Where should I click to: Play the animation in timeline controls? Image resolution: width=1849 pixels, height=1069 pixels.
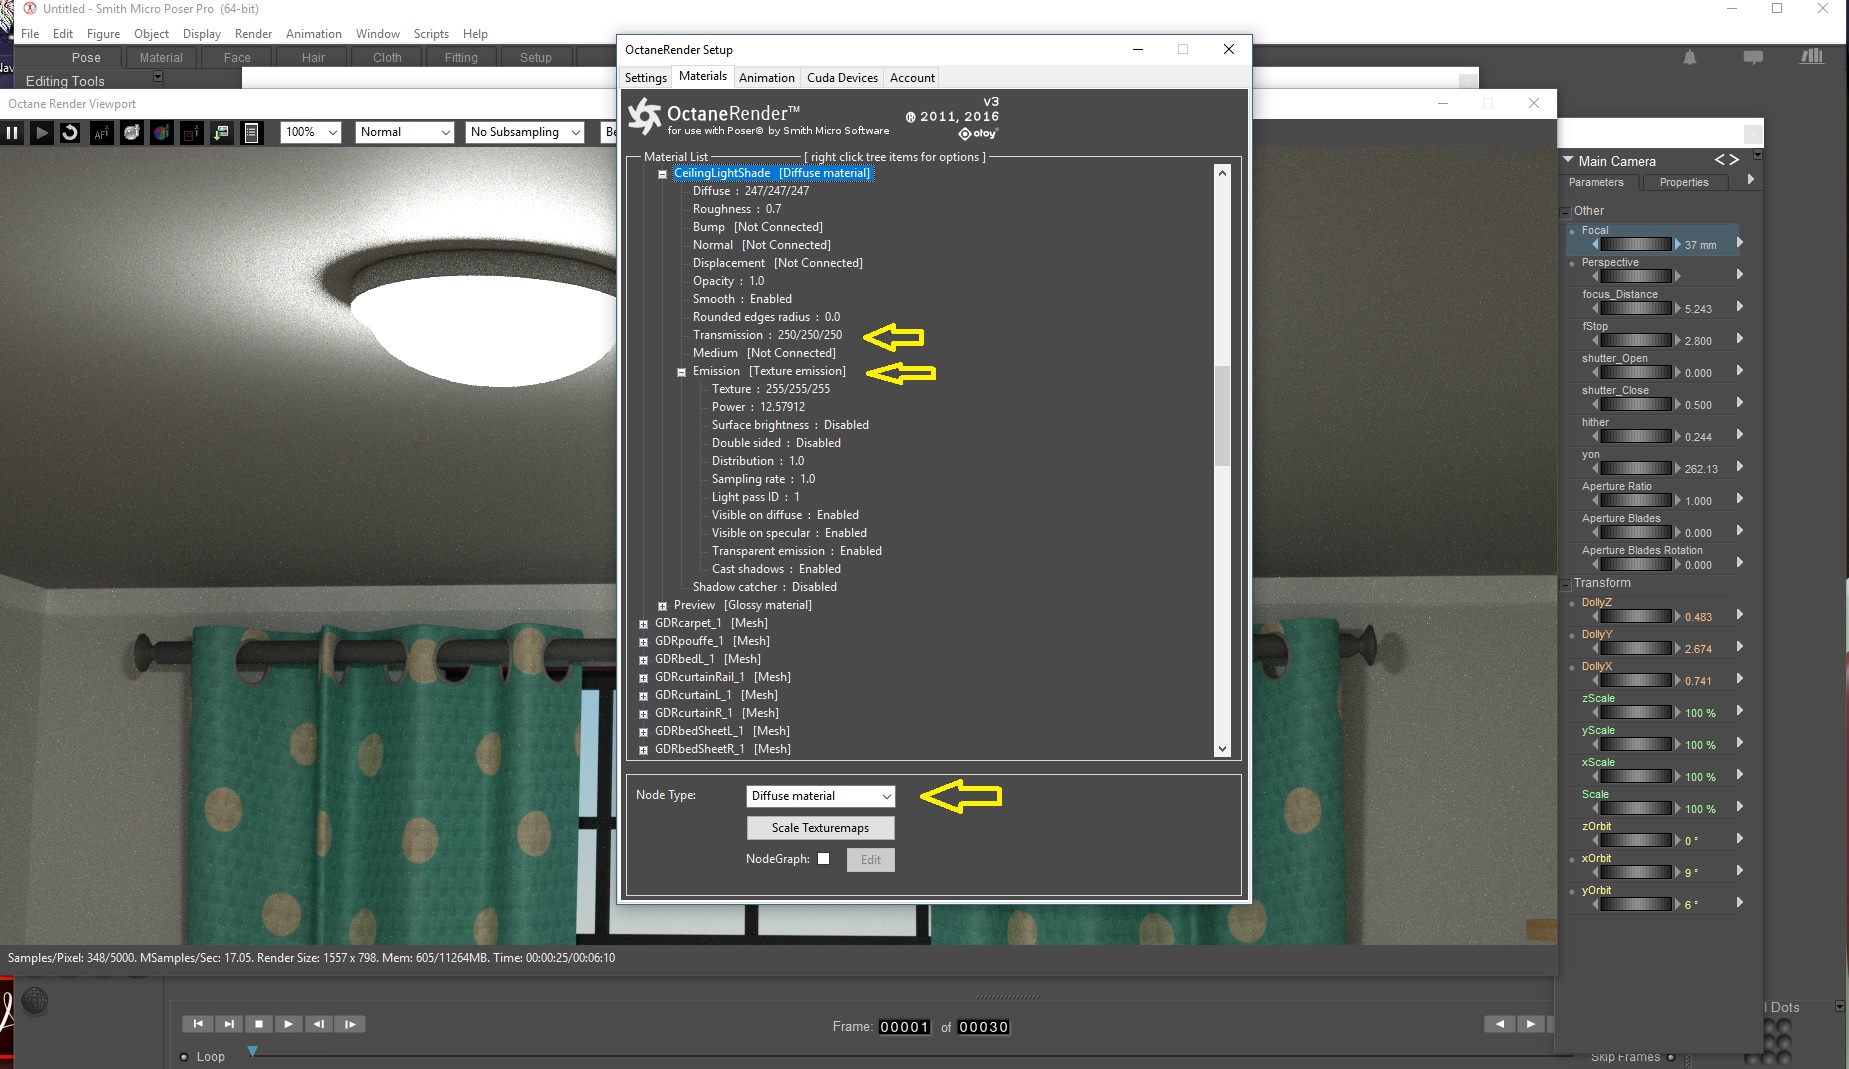point(289,1024)
